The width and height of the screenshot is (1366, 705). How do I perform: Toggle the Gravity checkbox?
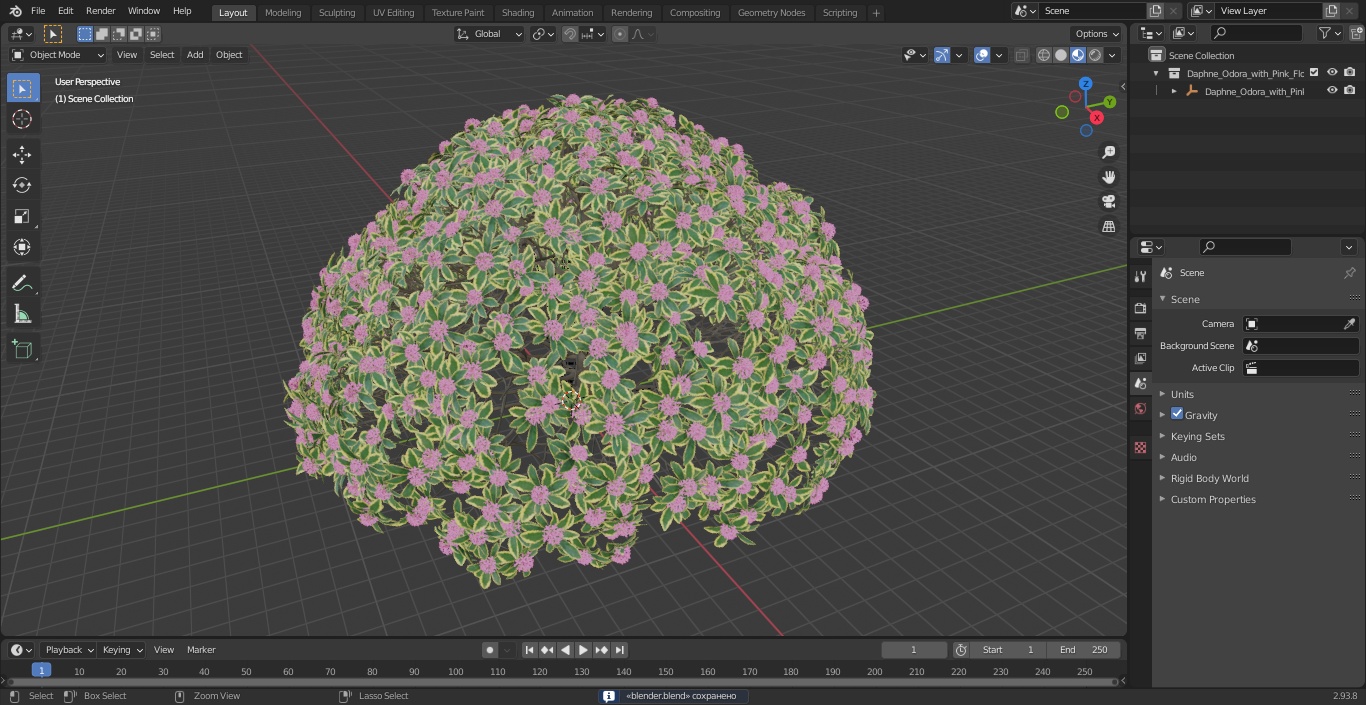[1177, 414]
